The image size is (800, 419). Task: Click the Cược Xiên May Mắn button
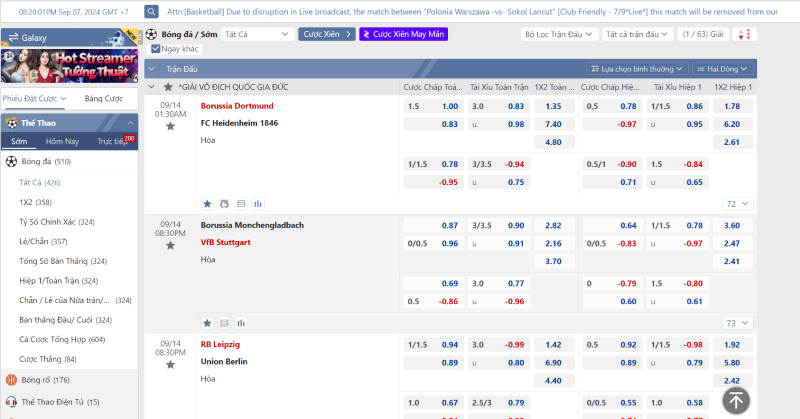click(403, 34)
